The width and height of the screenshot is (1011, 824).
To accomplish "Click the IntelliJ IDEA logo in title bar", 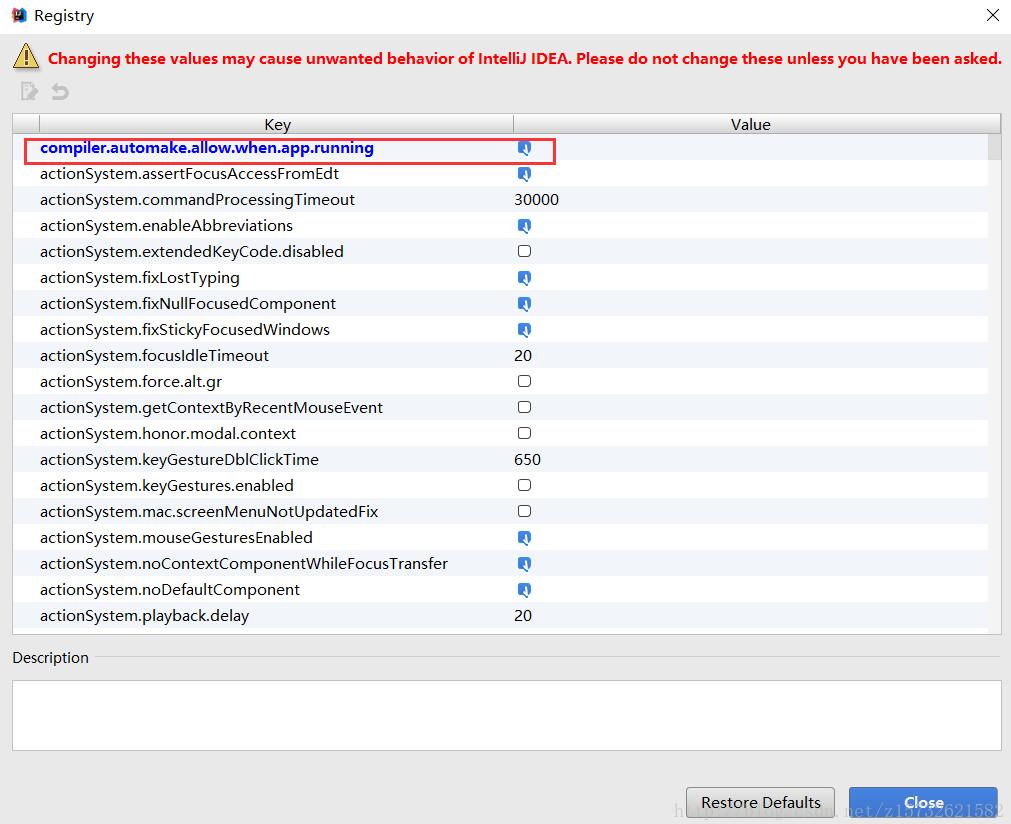I will pos(18,16).
